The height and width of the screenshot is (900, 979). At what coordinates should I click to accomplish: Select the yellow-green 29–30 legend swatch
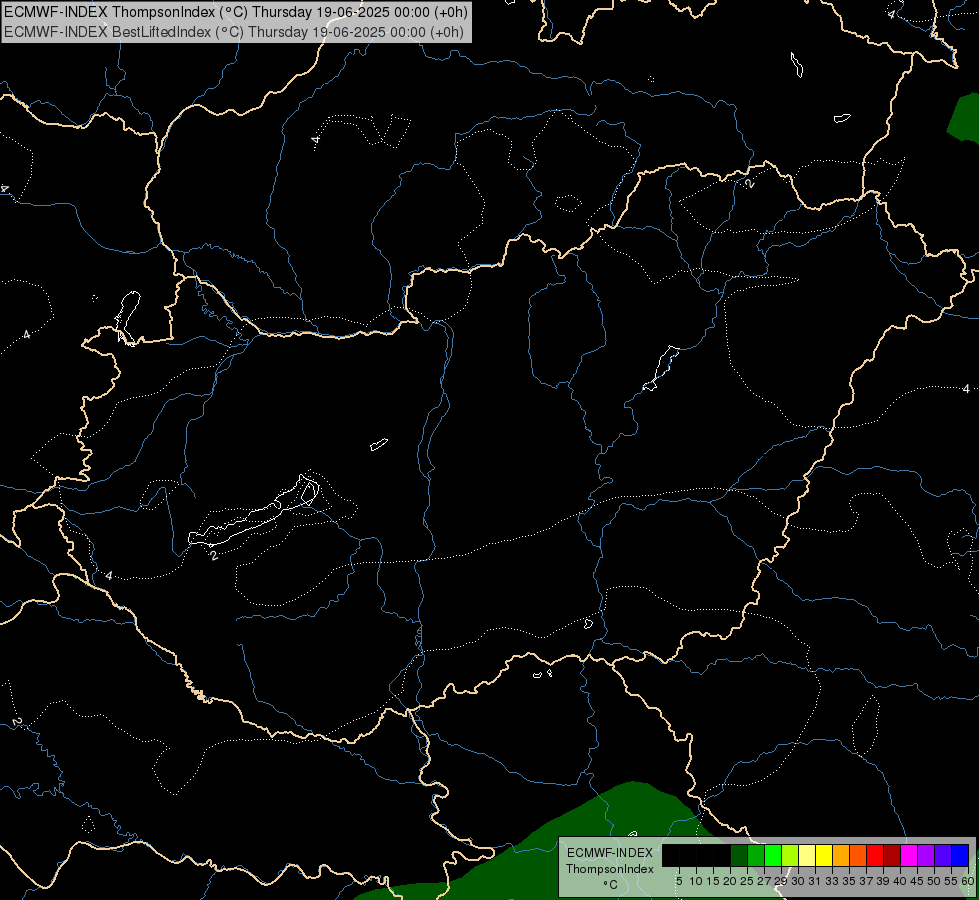[790, 855]
